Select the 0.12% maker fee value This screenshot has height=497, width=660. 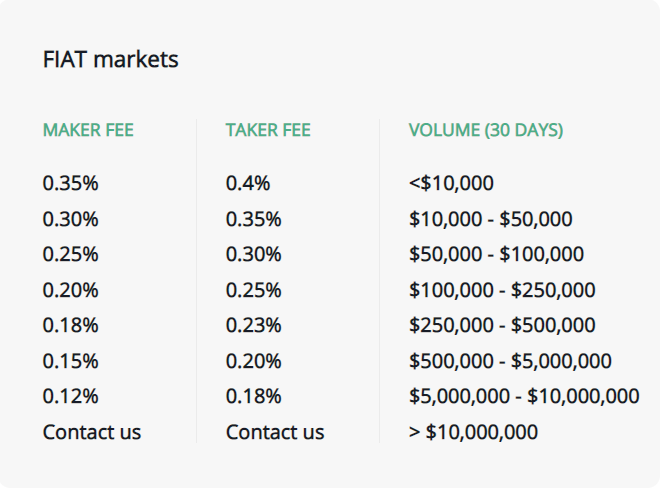pos(70,396)
